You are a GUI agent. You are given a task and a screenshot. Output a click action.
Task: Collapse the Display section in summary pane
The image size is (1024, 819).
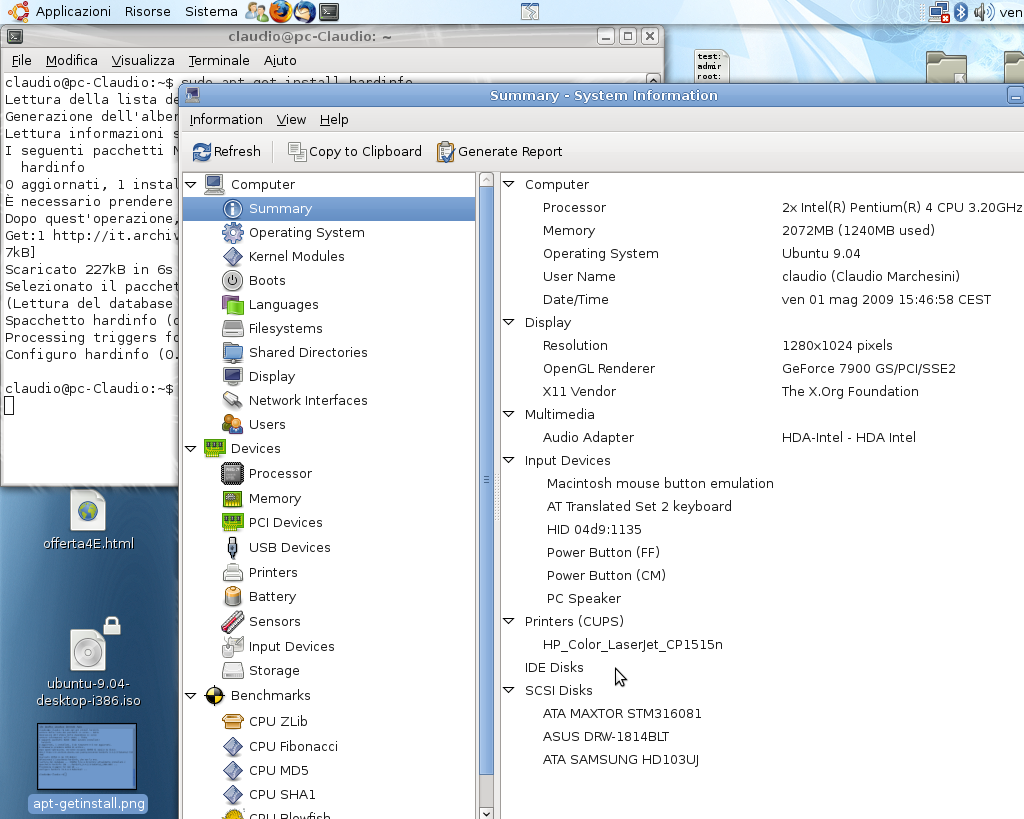[509, 322]
